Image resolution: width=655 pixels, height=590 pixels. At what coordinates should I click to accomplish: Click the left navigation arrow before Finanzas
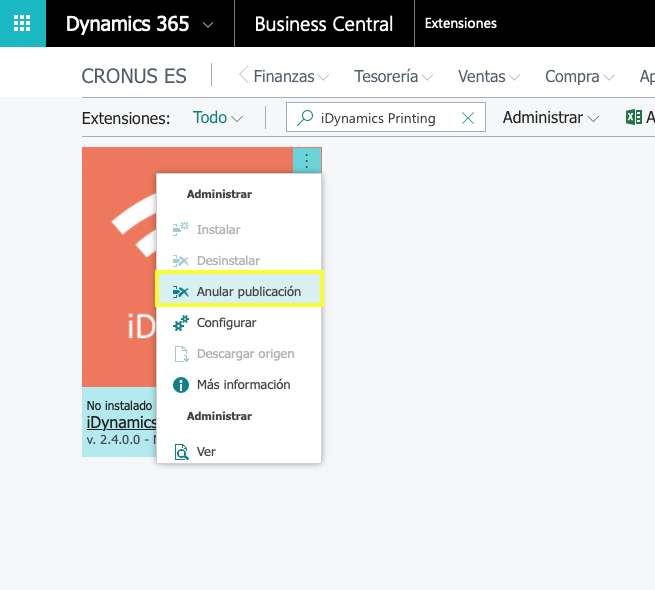point(244,75)
